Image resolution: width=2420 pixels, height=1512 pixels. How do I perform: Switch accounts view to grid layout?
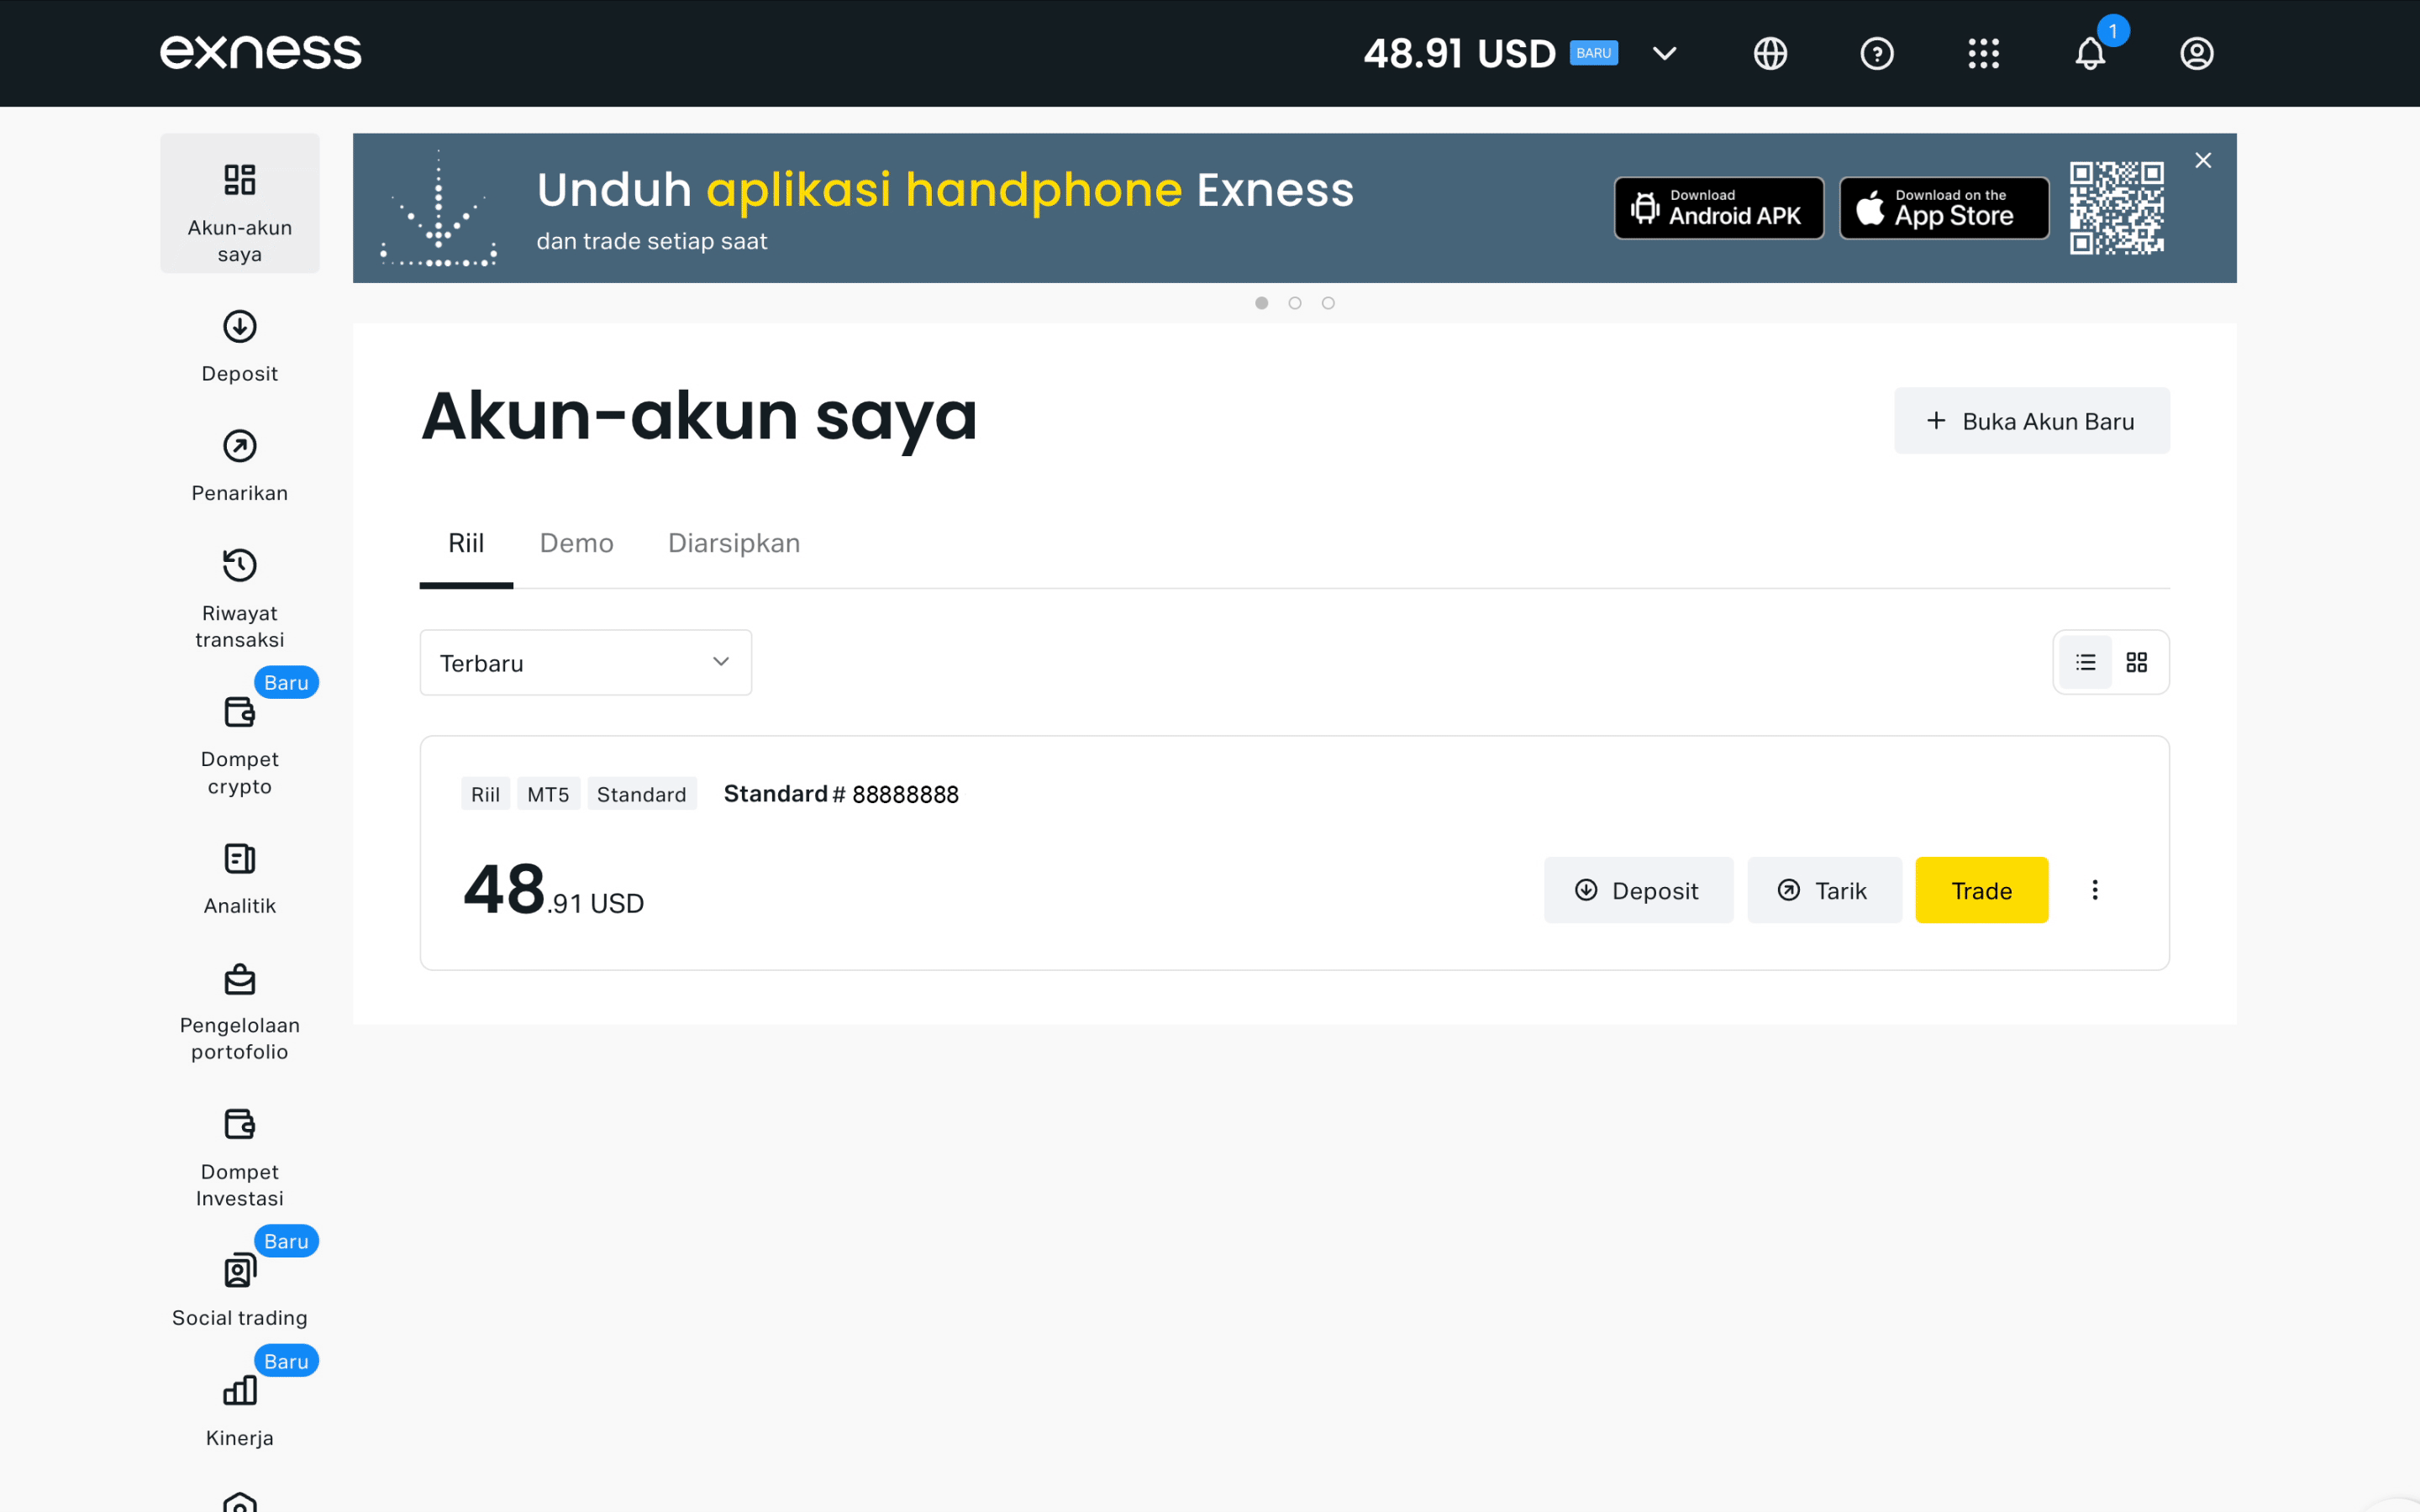pyautogui.click(x=2137, y=662)
